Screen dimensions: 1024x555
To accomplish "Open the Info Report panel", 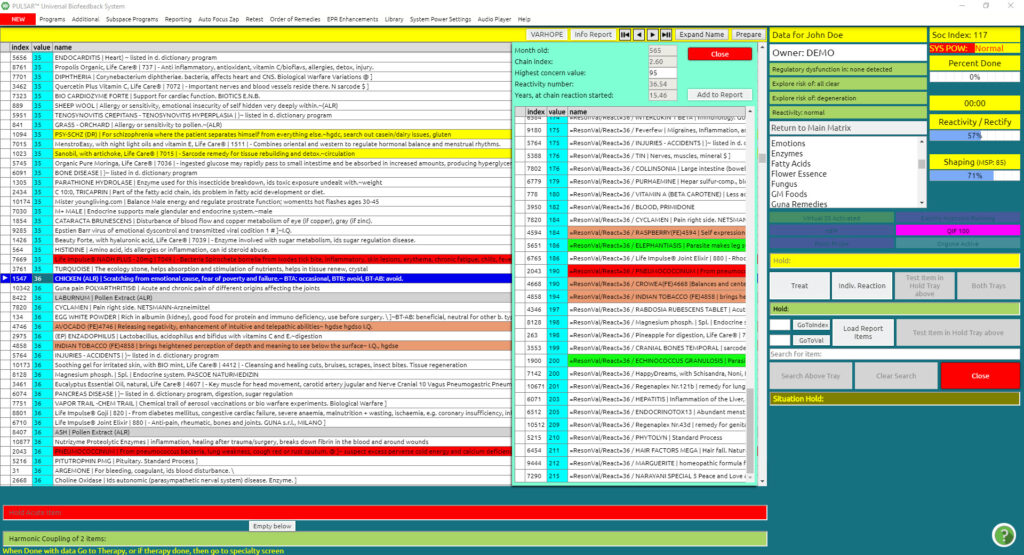I will pyautogui.click(x=593, y=34).
